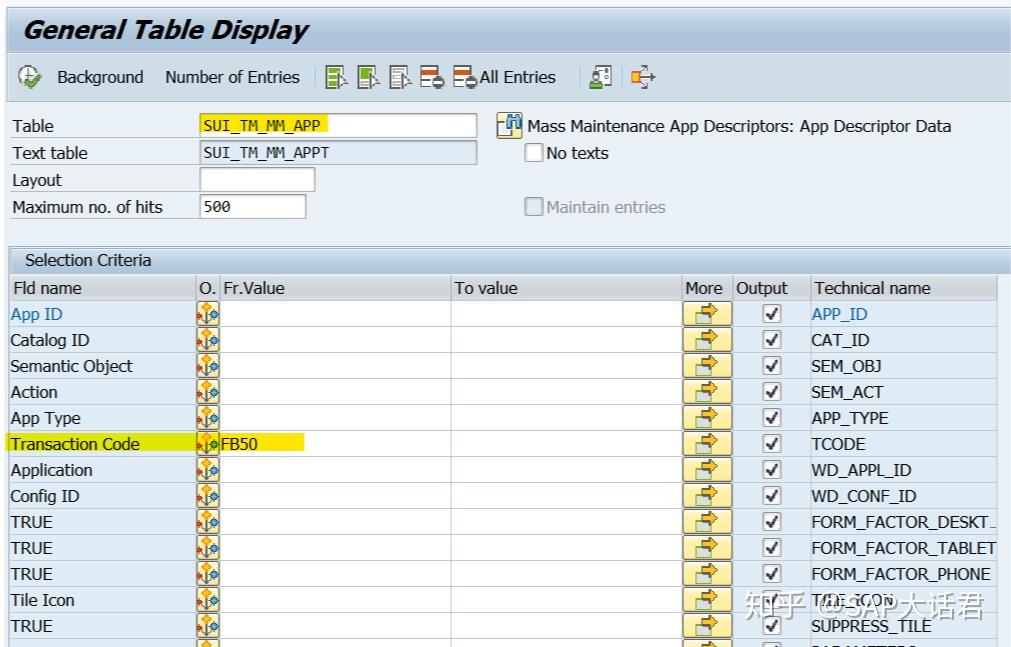The width and height of the screenshot is (1011, 647).
Task: Click the Table name input field
Action: coord(339,125)
